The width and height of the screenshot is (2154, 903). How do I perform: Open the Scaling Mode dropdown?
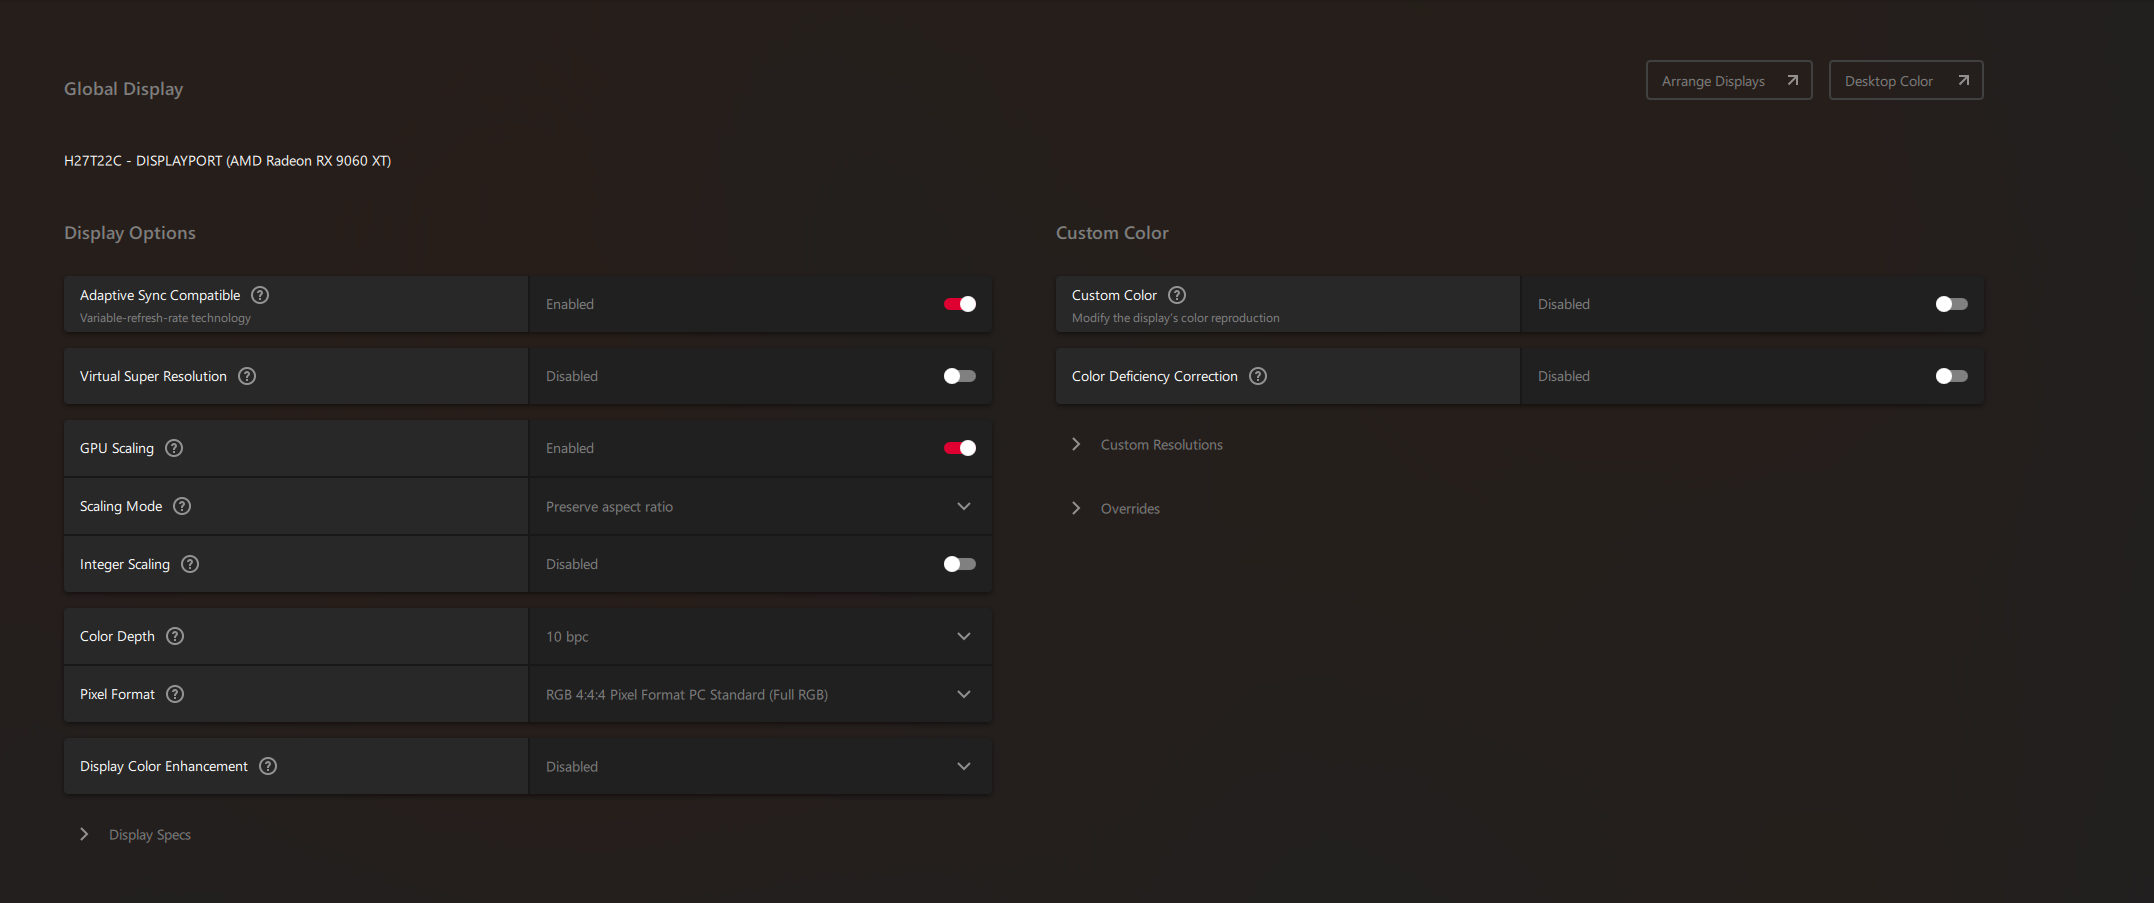[760, 507]
